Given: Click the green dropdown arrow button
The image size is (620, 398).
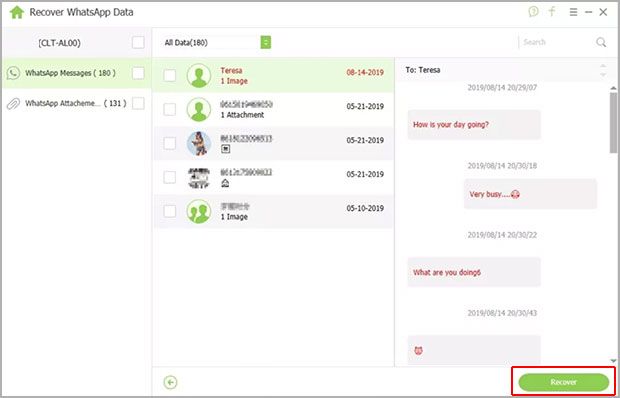Looking at the screenshot, I should coord(266,42).
